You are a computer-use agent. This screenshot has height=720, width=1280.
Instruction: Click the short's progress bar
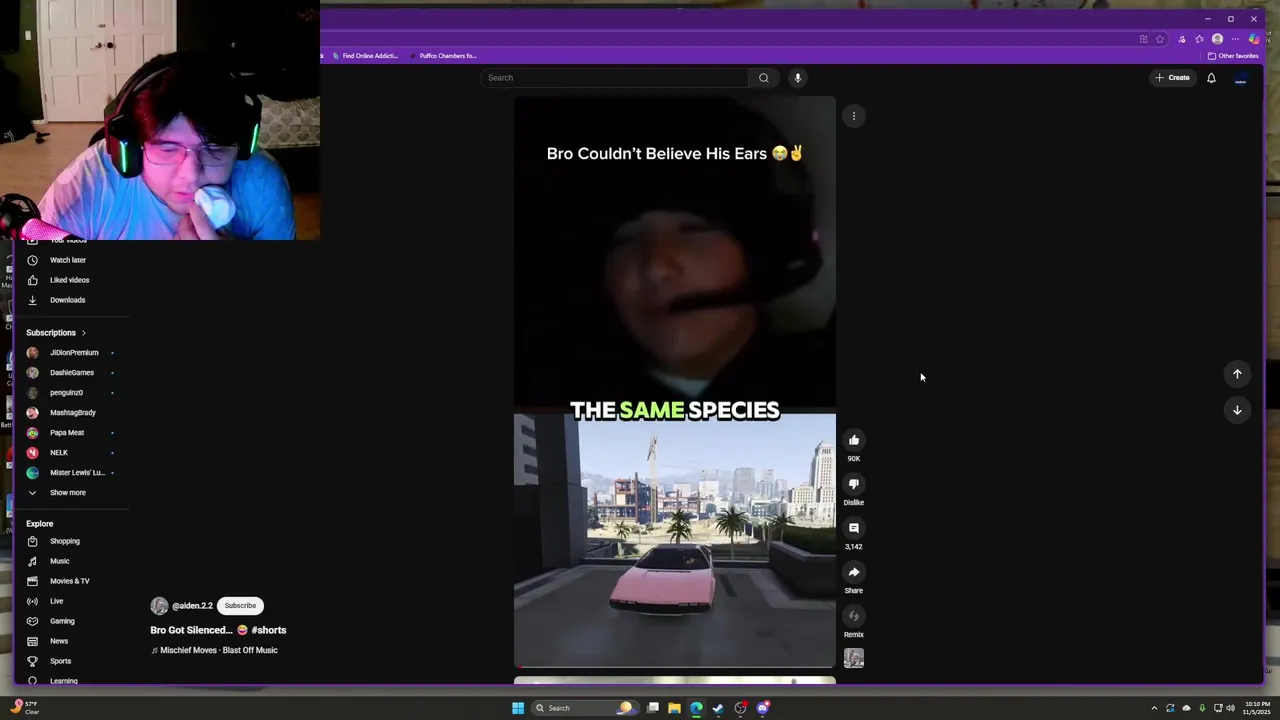tap(675, 666)
